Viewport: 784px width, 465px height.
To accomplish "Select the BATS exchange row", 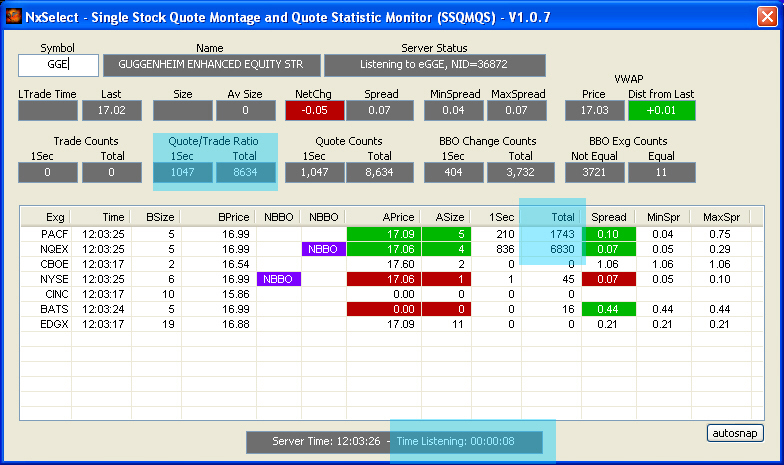I will coord(392,309).
